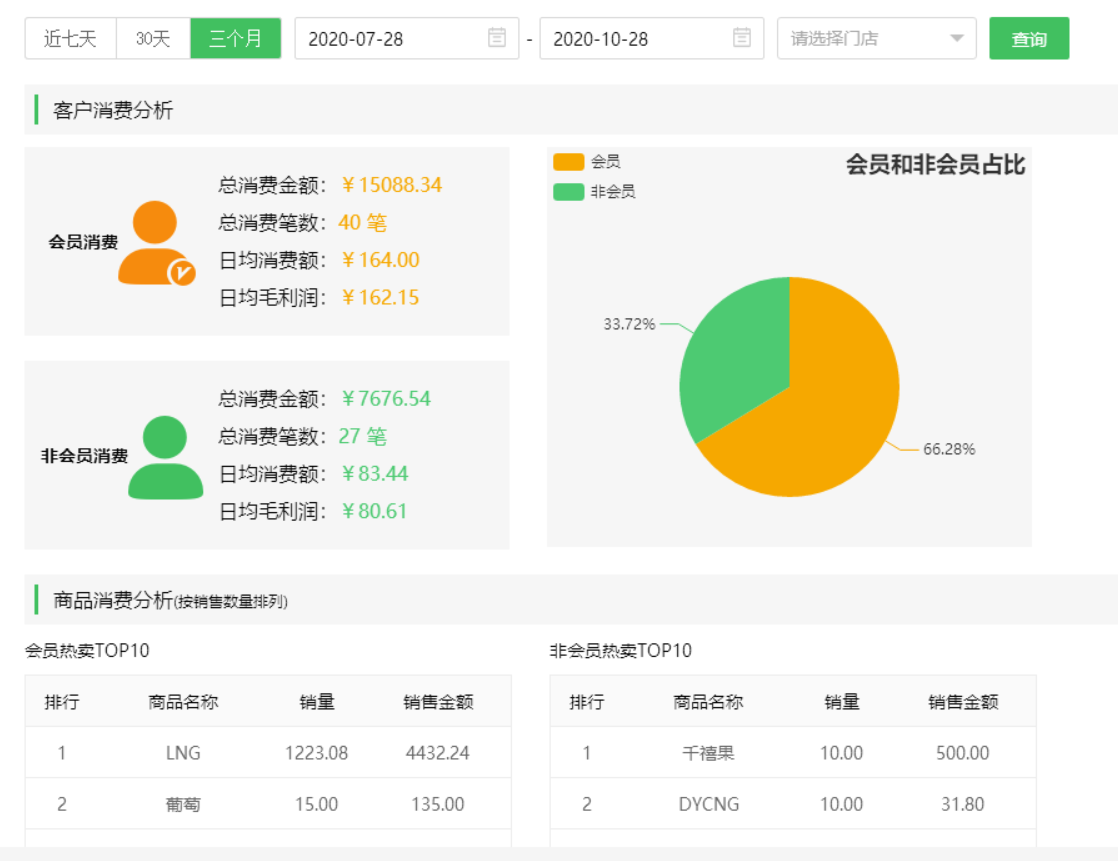
Task: Click the calendar icon beside the end date
Action: click(742, 38)
